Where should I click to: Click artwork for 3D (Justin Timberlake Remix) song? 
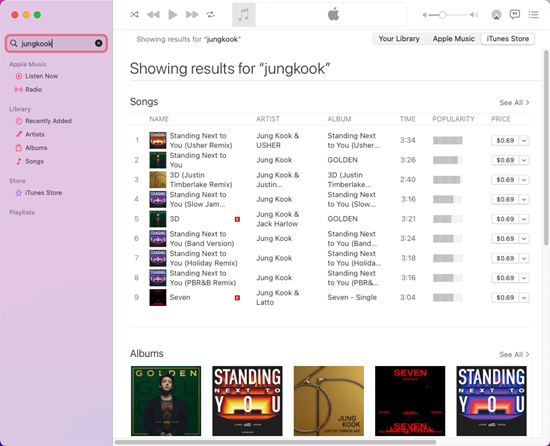point(158,180)
